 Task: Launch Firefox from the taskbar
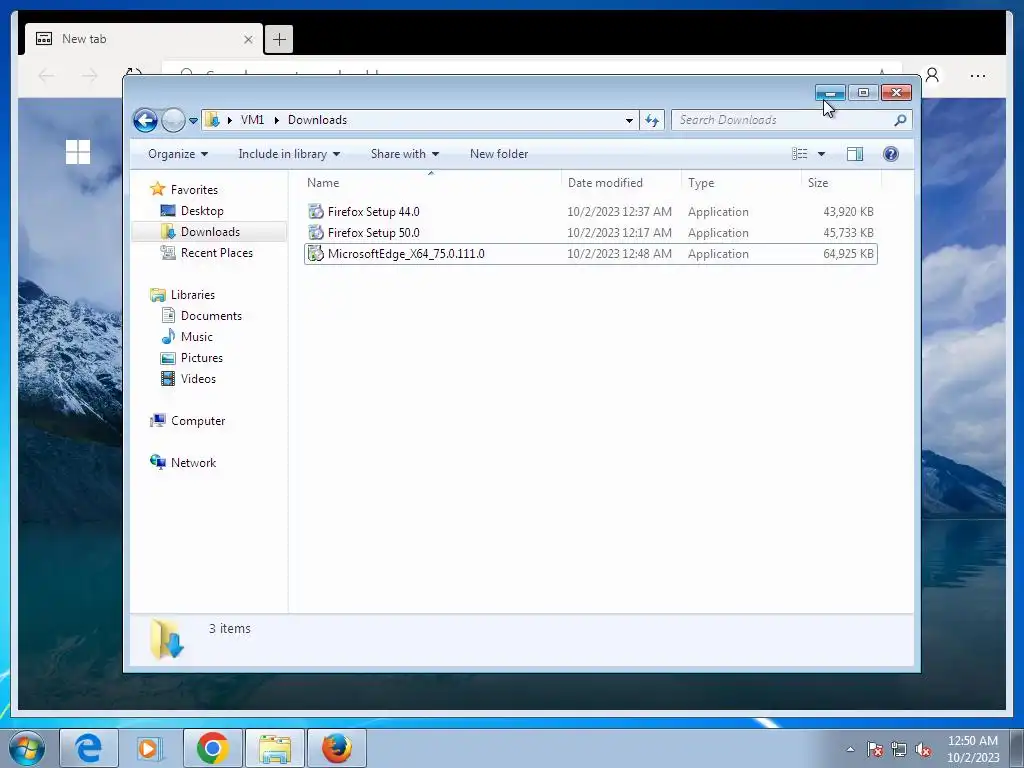337,748
